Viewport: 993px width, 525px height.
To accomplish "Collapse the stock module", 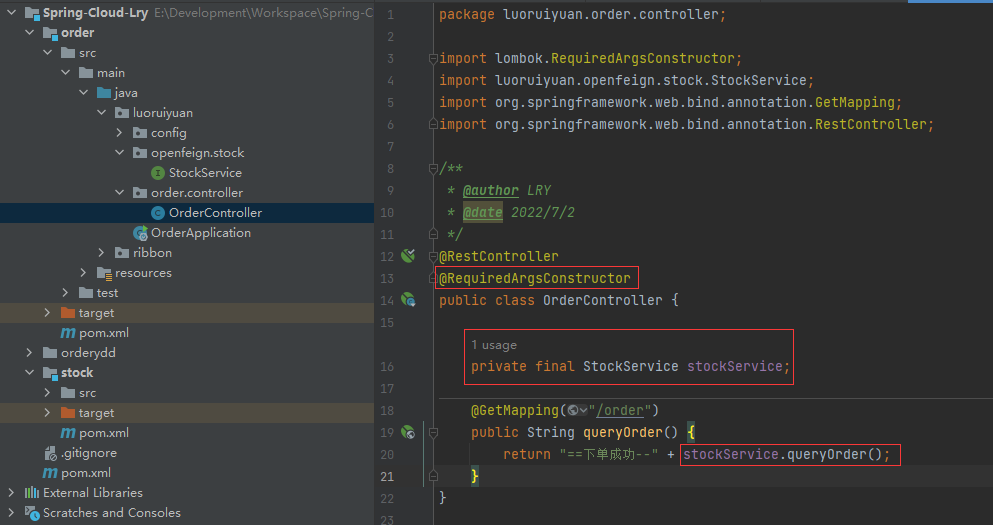I will pos(30,372).
